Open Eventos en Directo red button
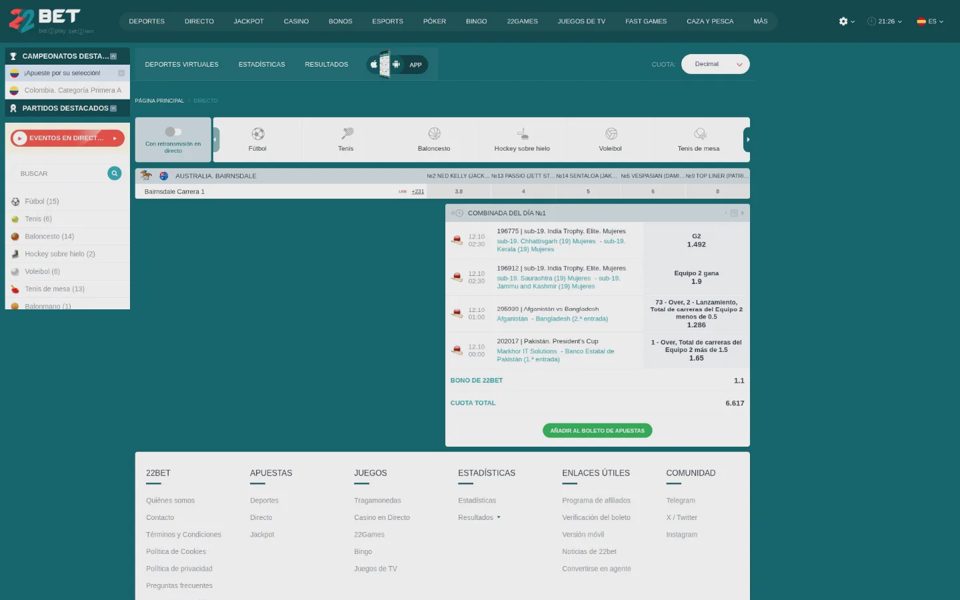Image resolution: width=960 pixels, height=600 pixels. coord(67,138)
